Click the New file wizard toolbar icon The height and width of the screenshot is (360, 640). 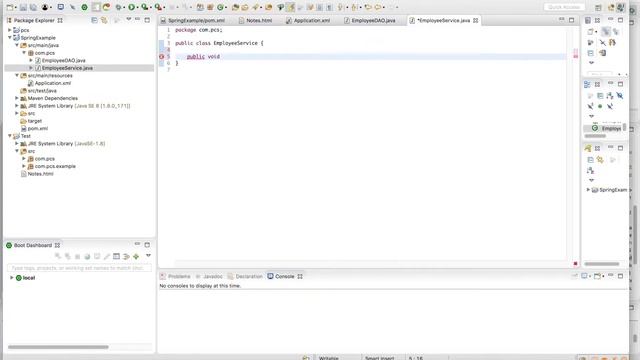click(9, 7)
